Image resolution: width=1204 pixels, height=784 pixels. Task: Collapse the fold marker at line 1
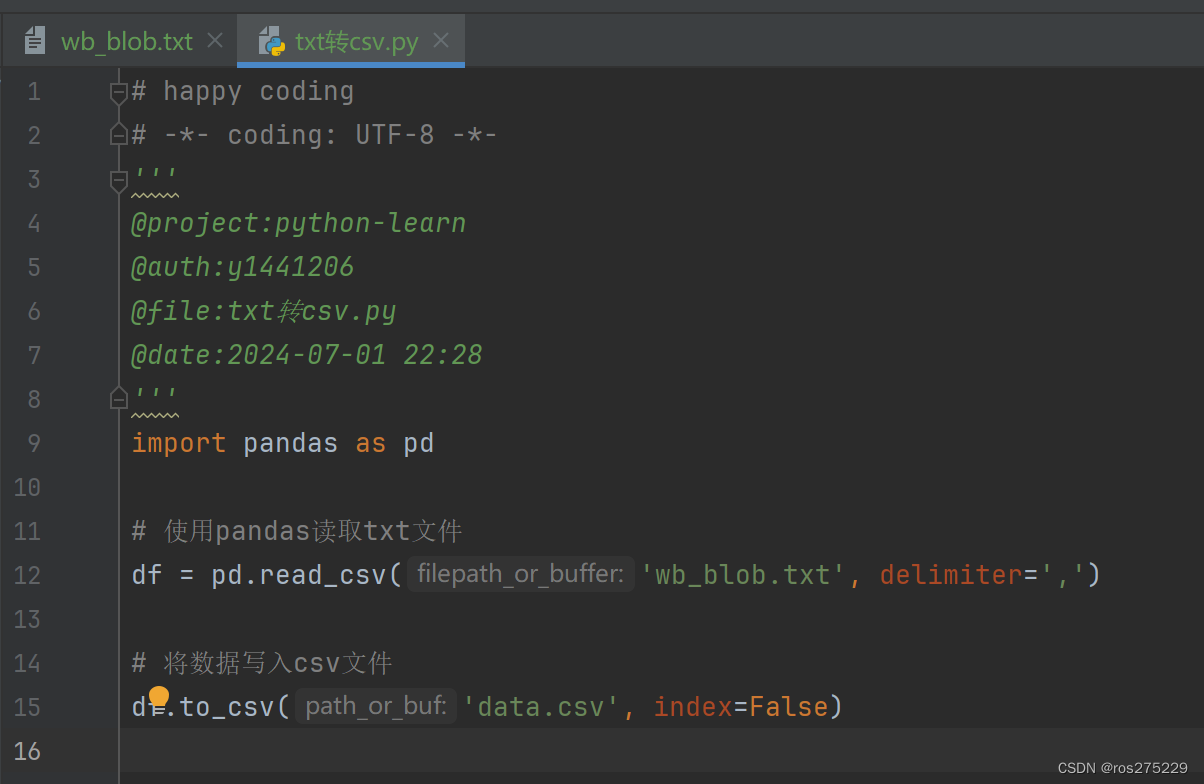(x=118, y=92)
